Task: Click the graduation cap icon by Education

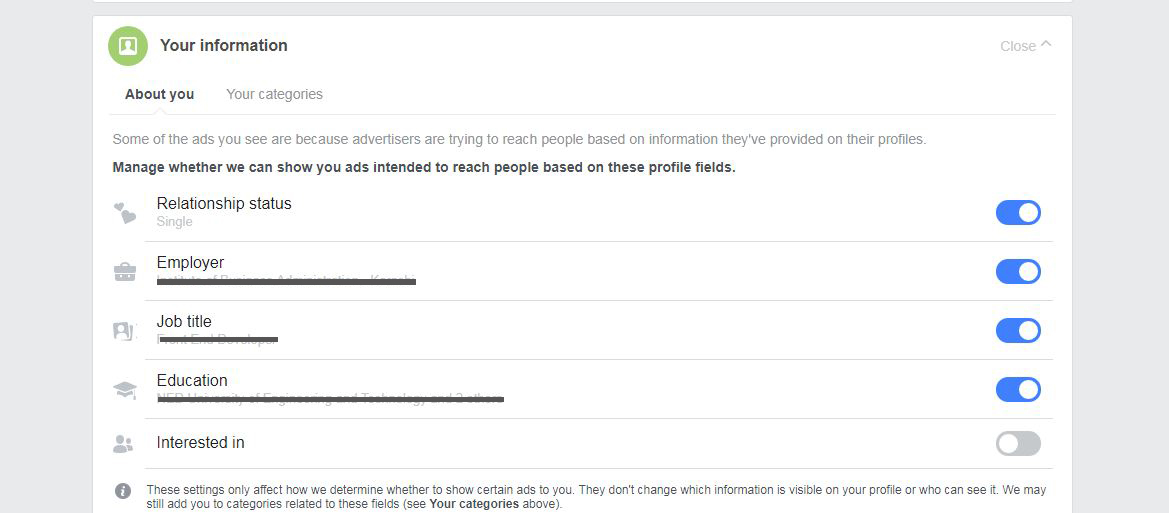Action: click(x=125, y=390)
